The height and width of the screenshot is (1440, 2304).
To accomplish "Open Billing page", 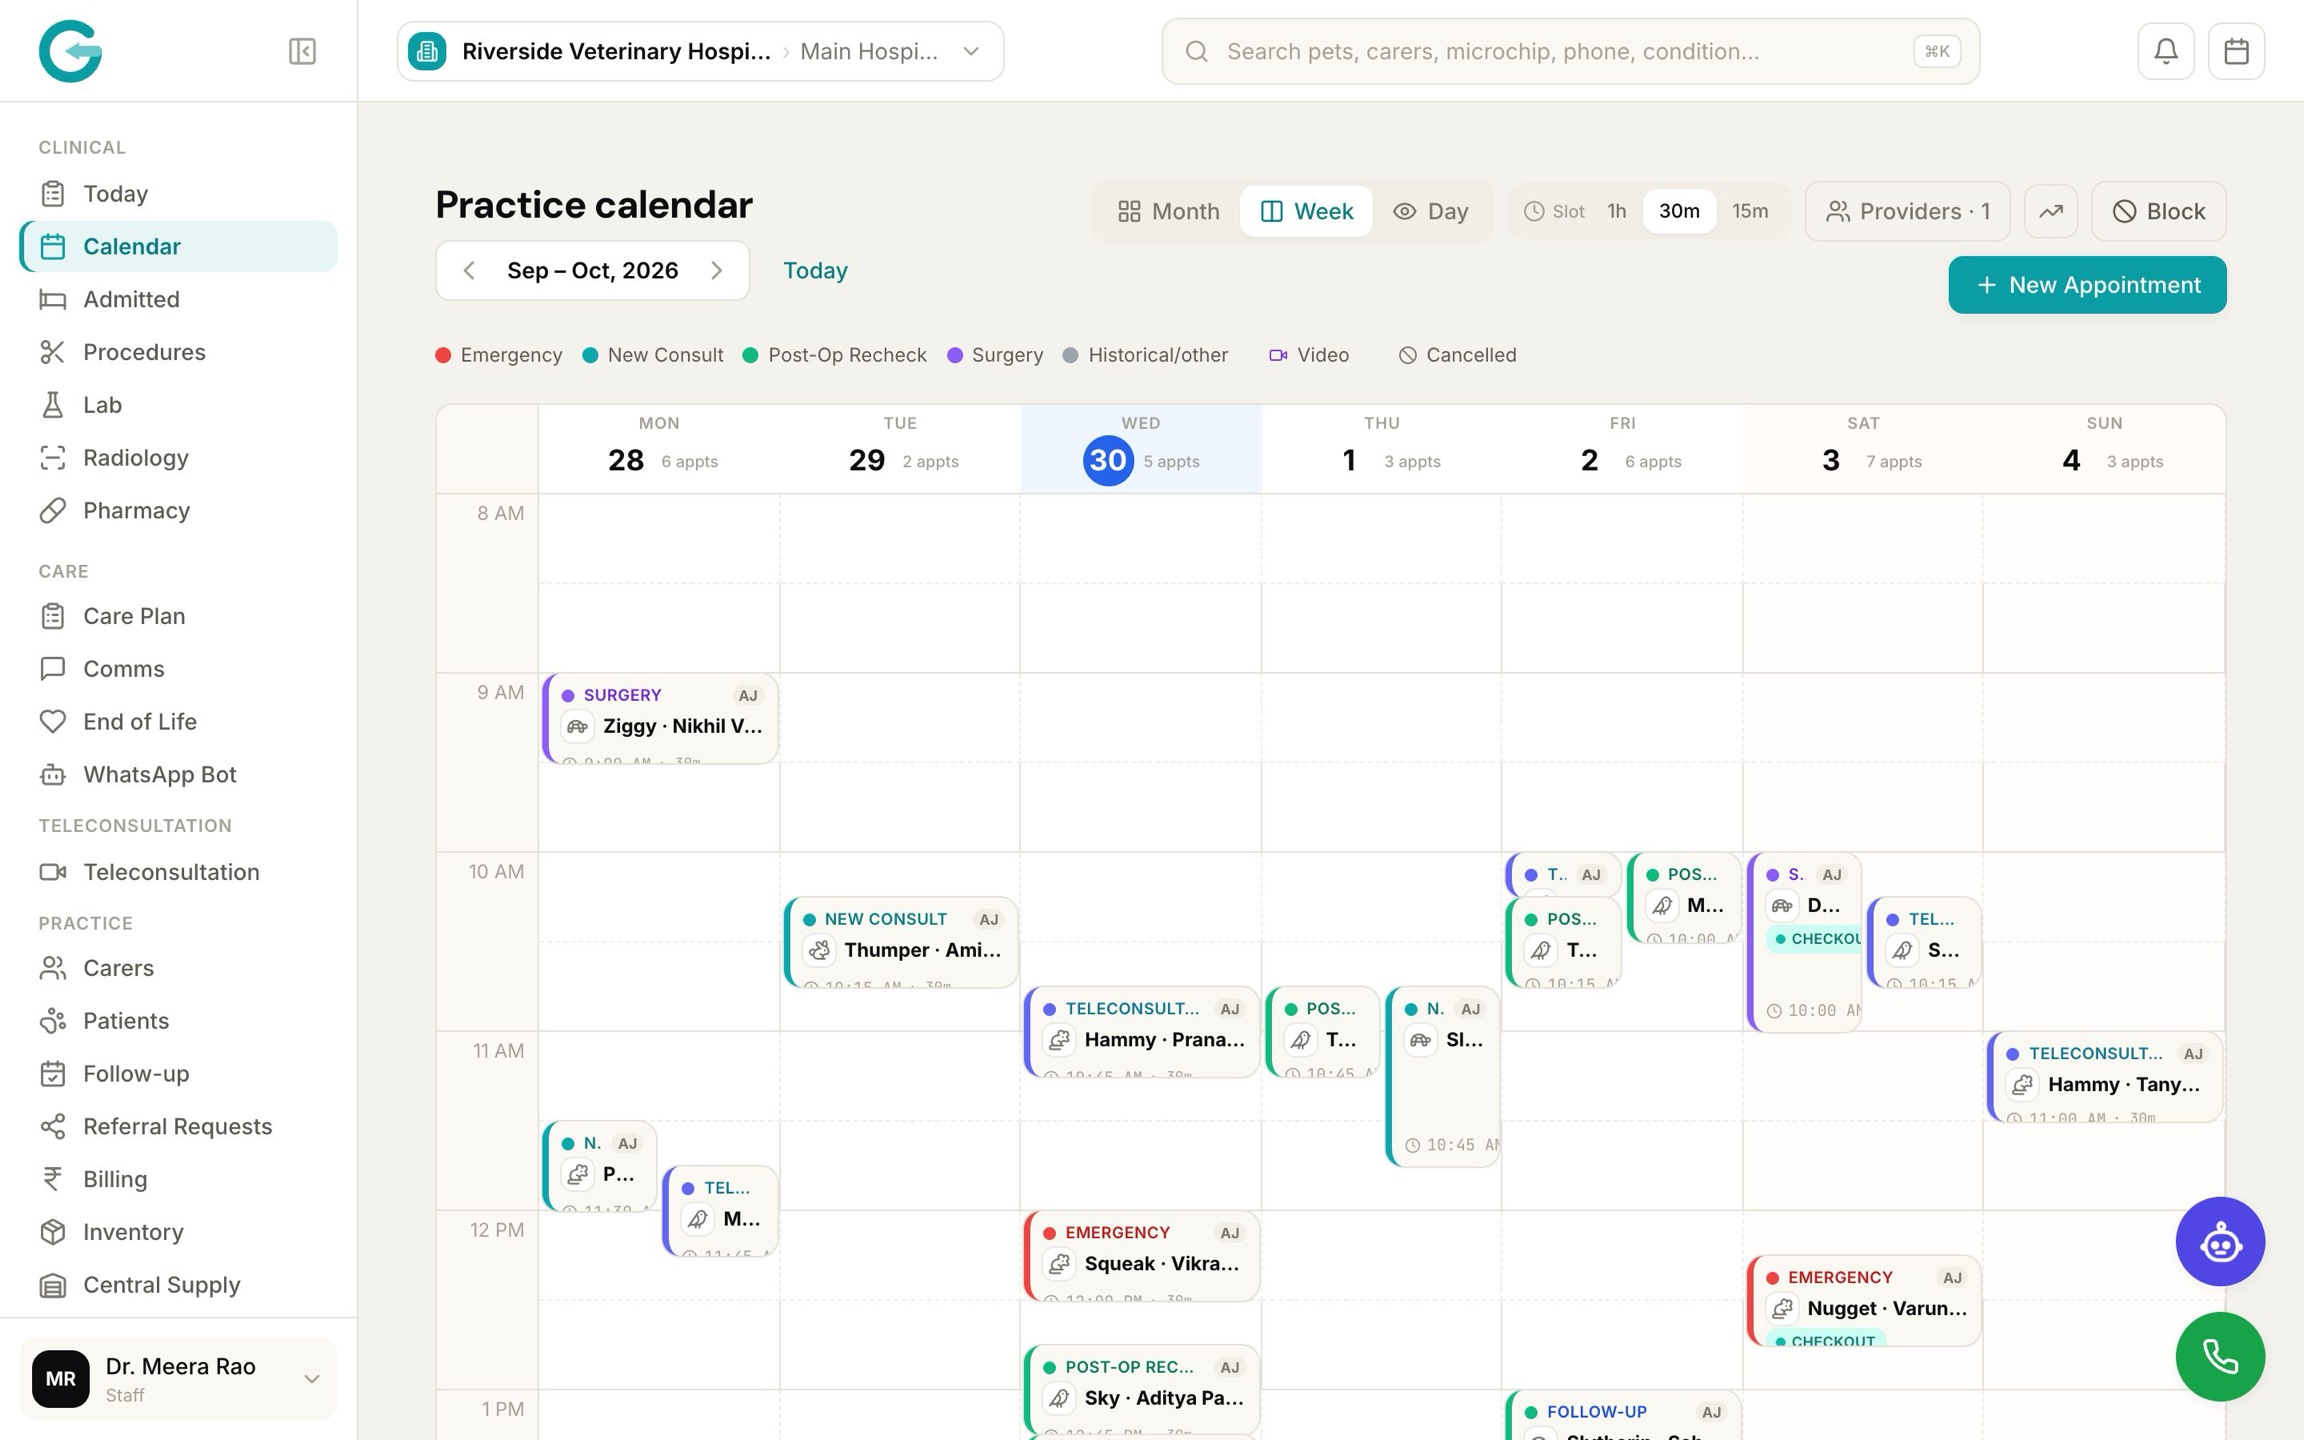I will [178, 1179].
